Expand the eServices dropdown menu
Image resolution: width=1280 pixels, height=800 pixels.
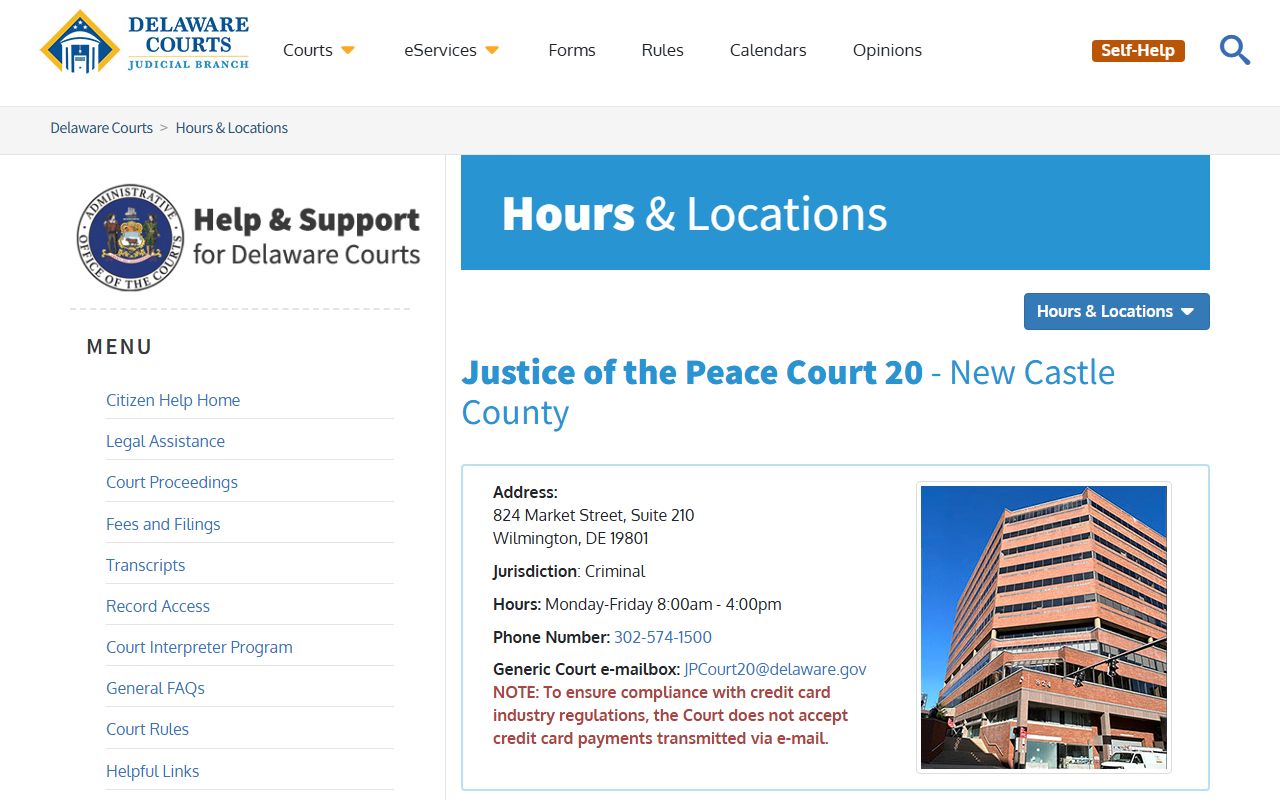pos(451,50)
